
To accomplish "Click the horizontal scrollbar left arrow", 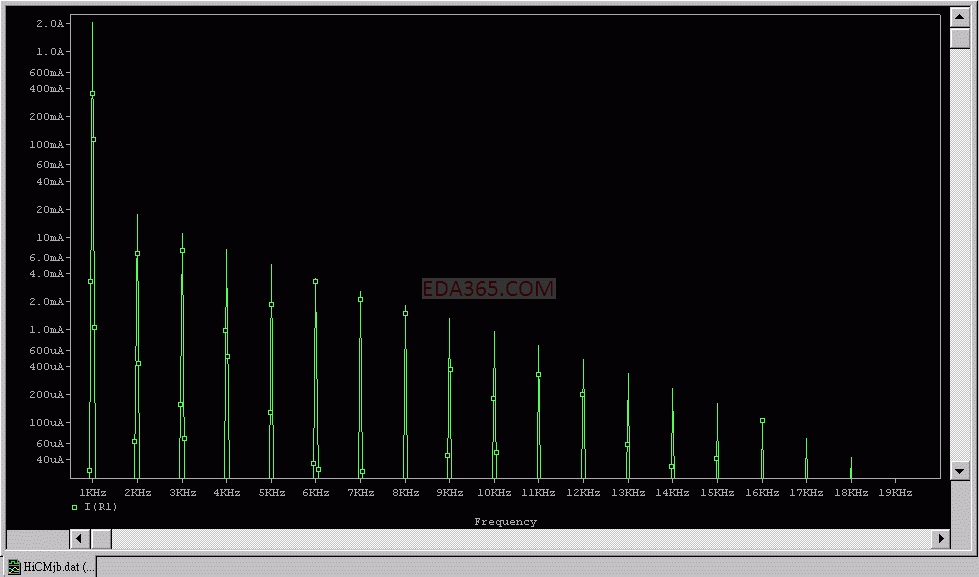I will (x=79, y=538).
